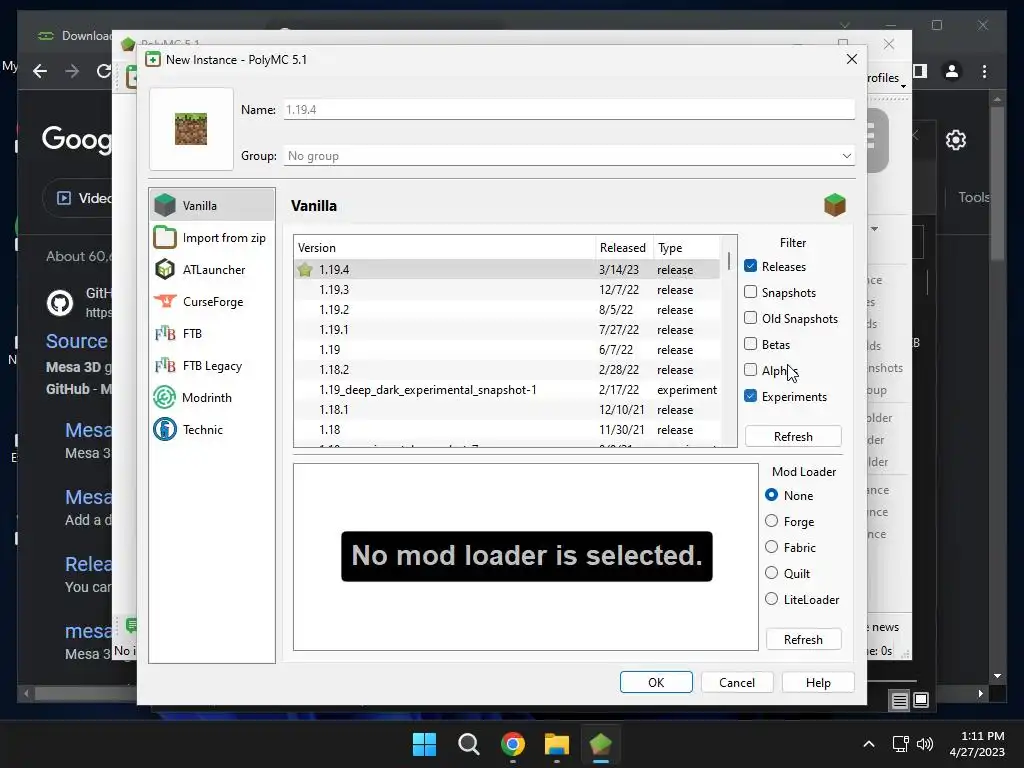Go forward in Chrome browser
The height and width of the screenshot is (768, 1024).
[72, 71]
